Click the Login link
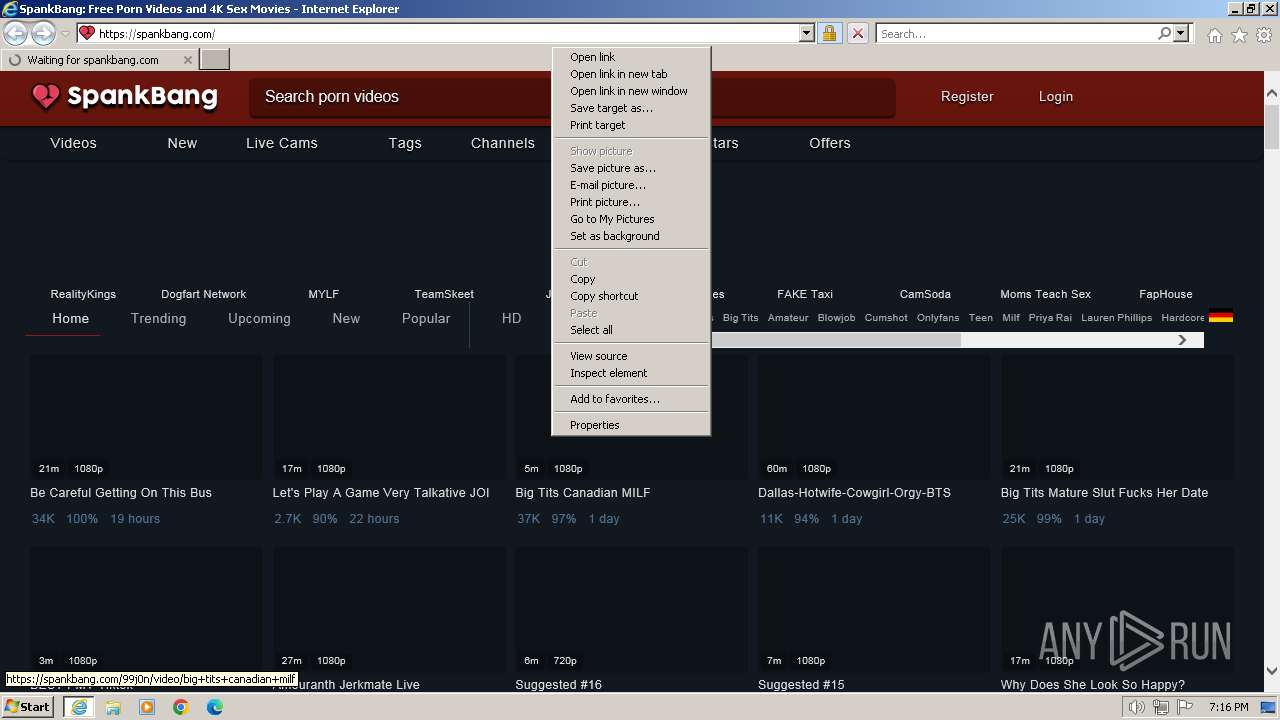The width and height of the screenshot is (1280, 720). pos(1056,97)
